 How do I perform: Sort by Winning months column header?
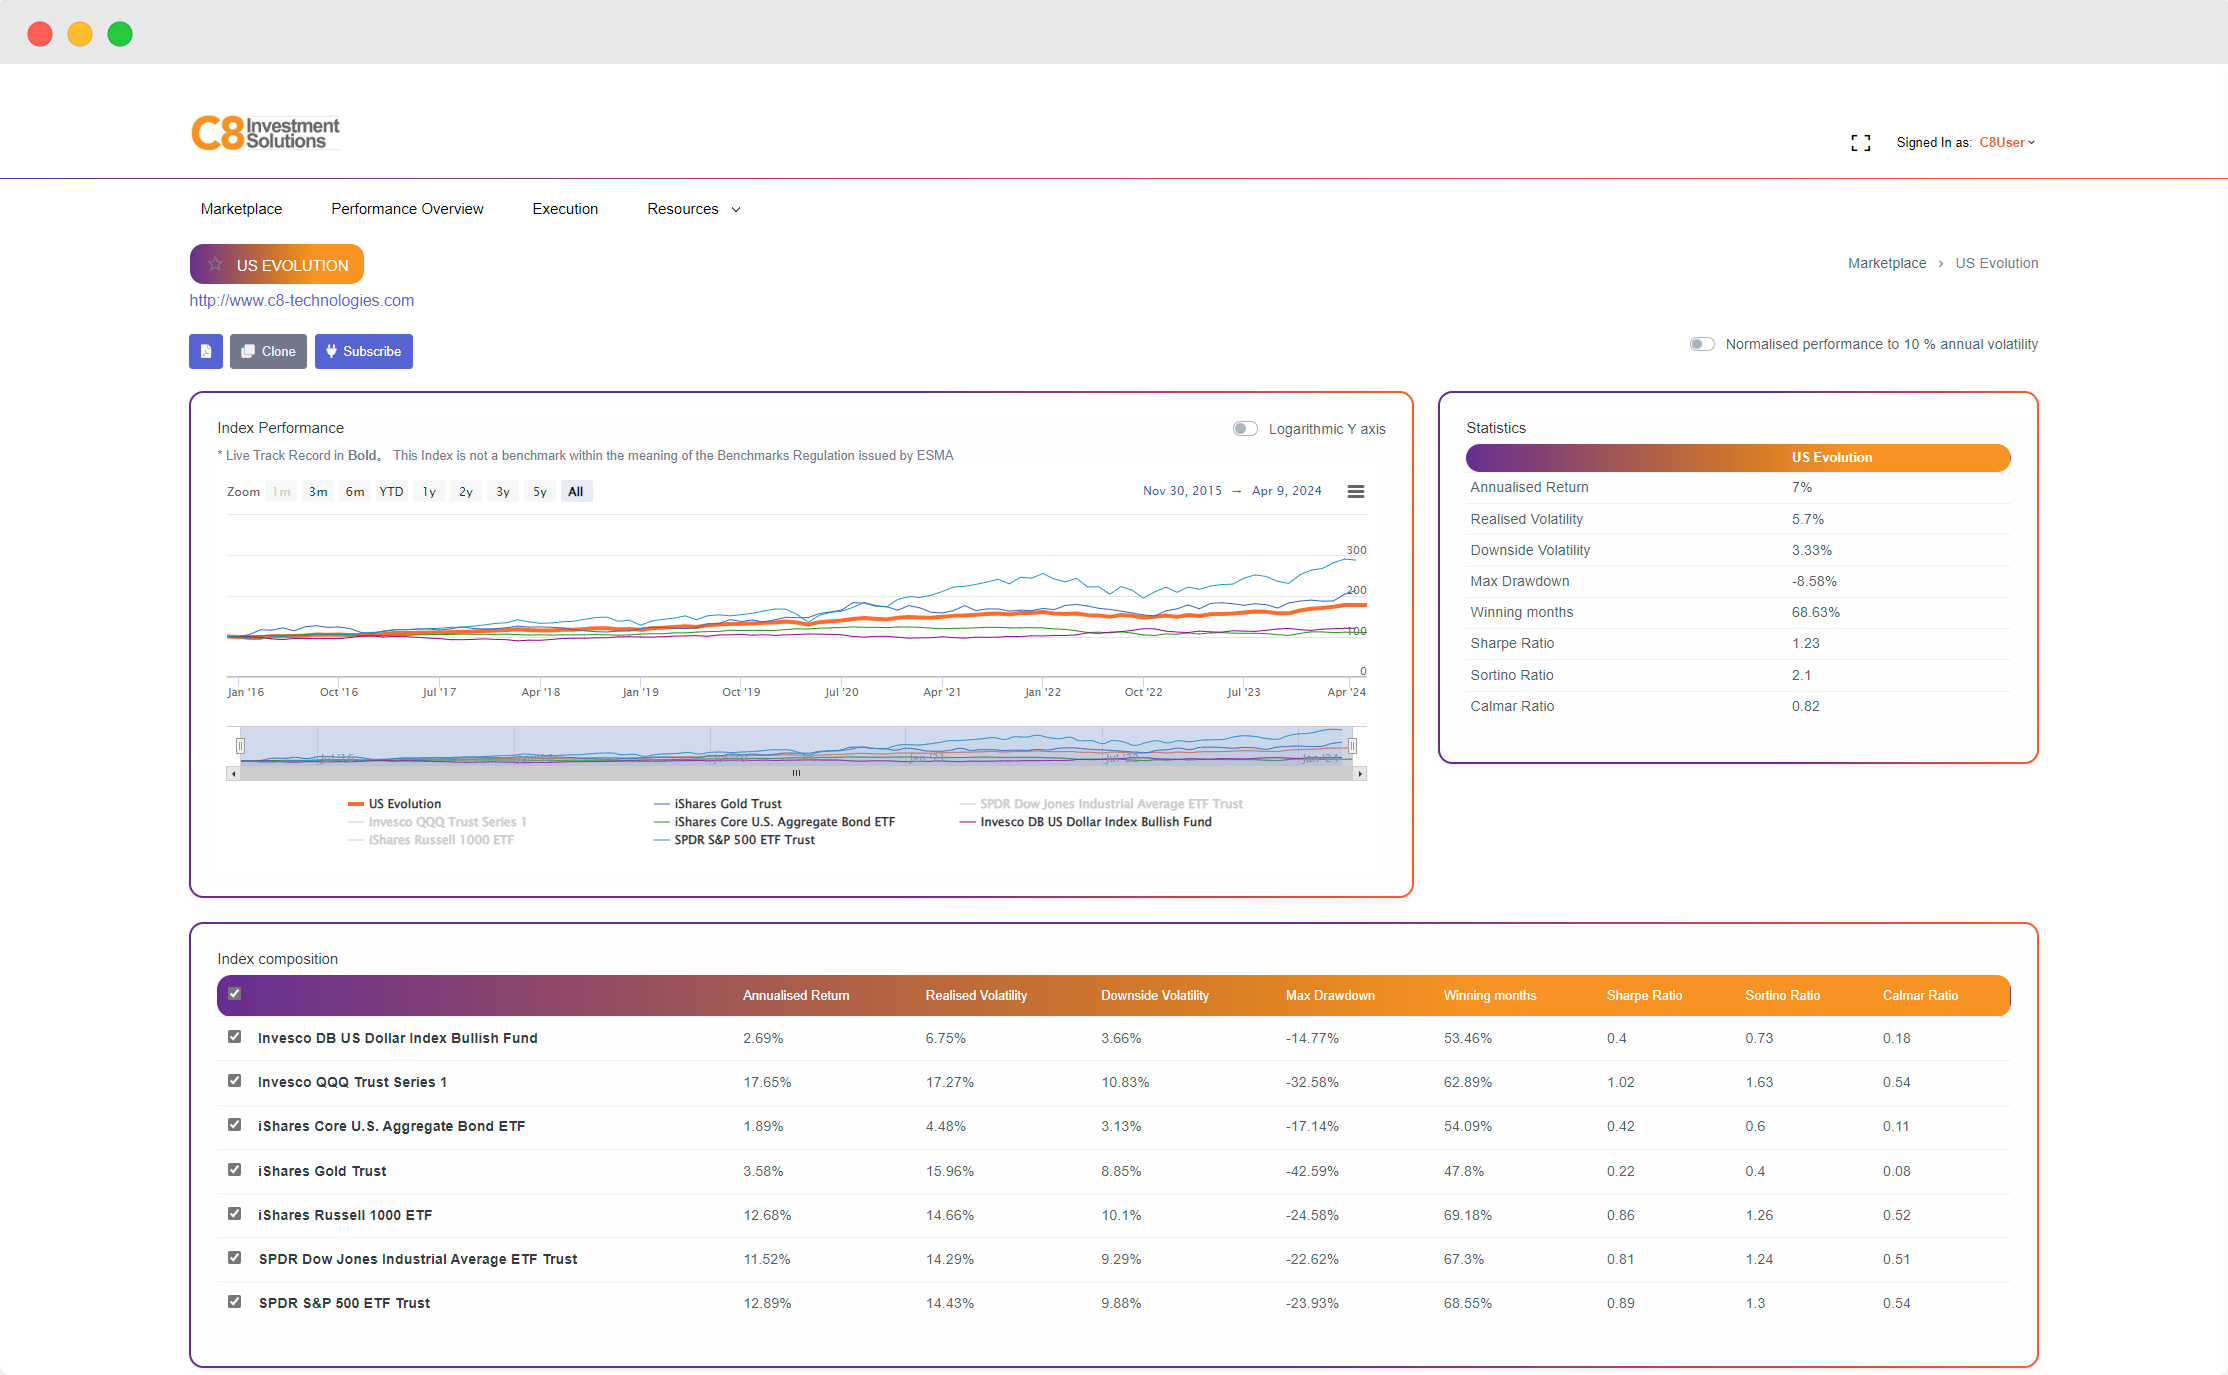1490,995
